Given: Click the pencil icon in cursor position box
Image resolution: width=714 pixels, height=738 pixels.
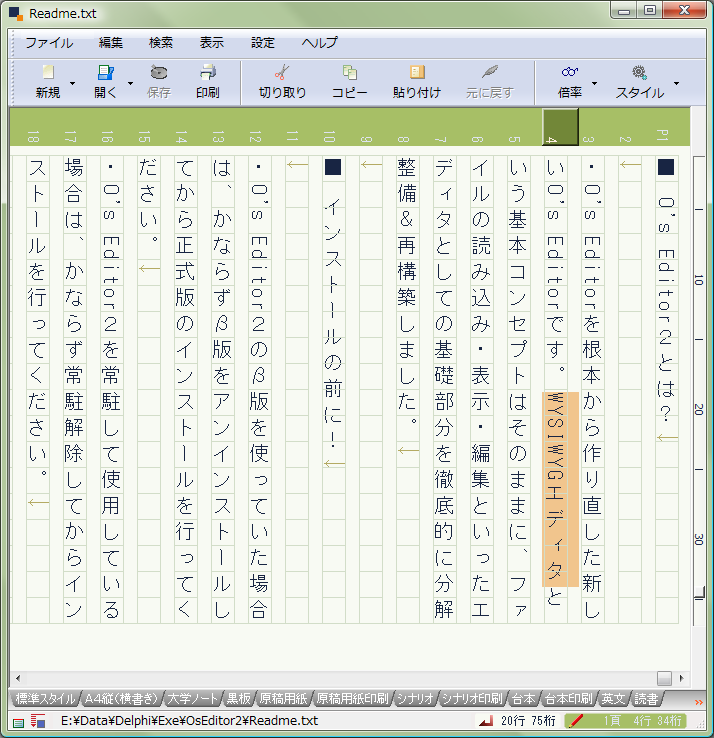Looking at the screenshot, I should click(575, 721).
